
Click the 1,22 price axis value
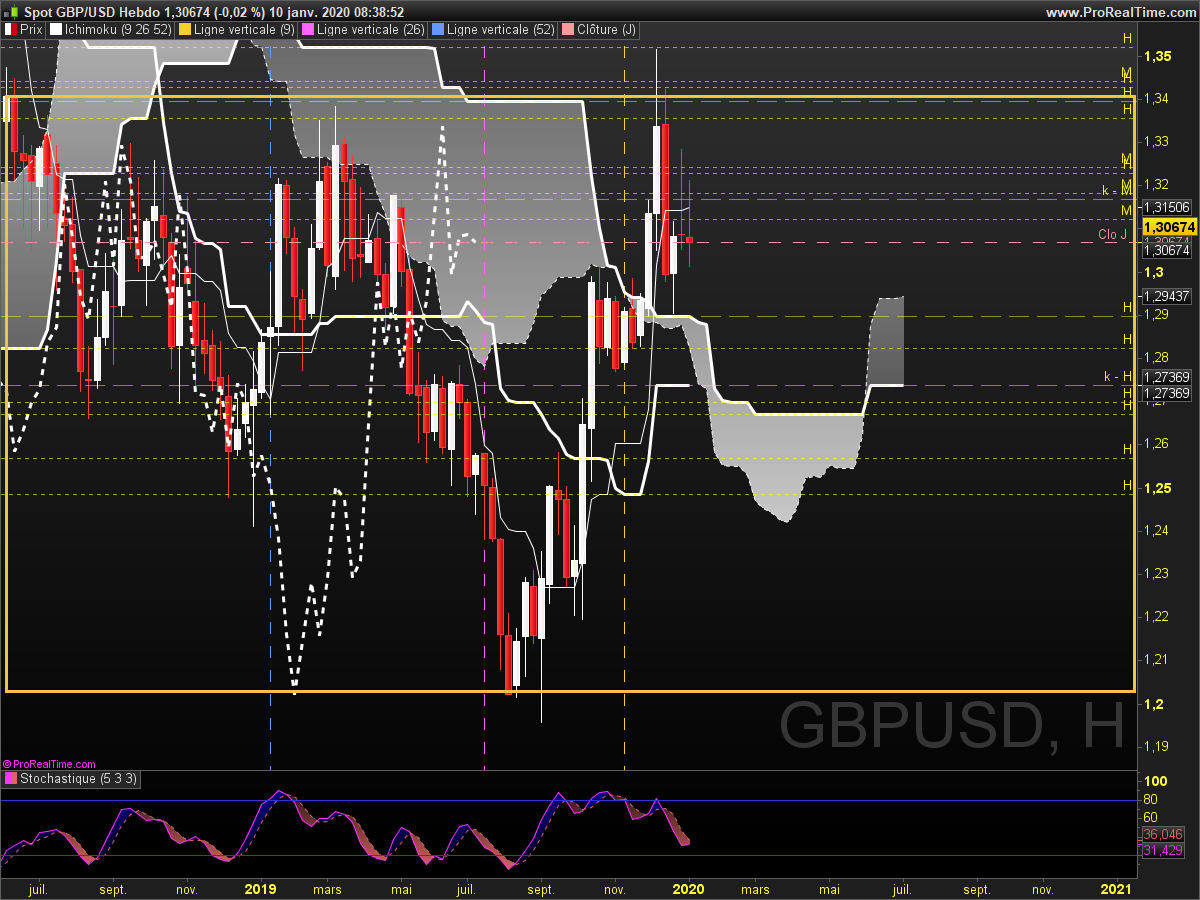1156,616
